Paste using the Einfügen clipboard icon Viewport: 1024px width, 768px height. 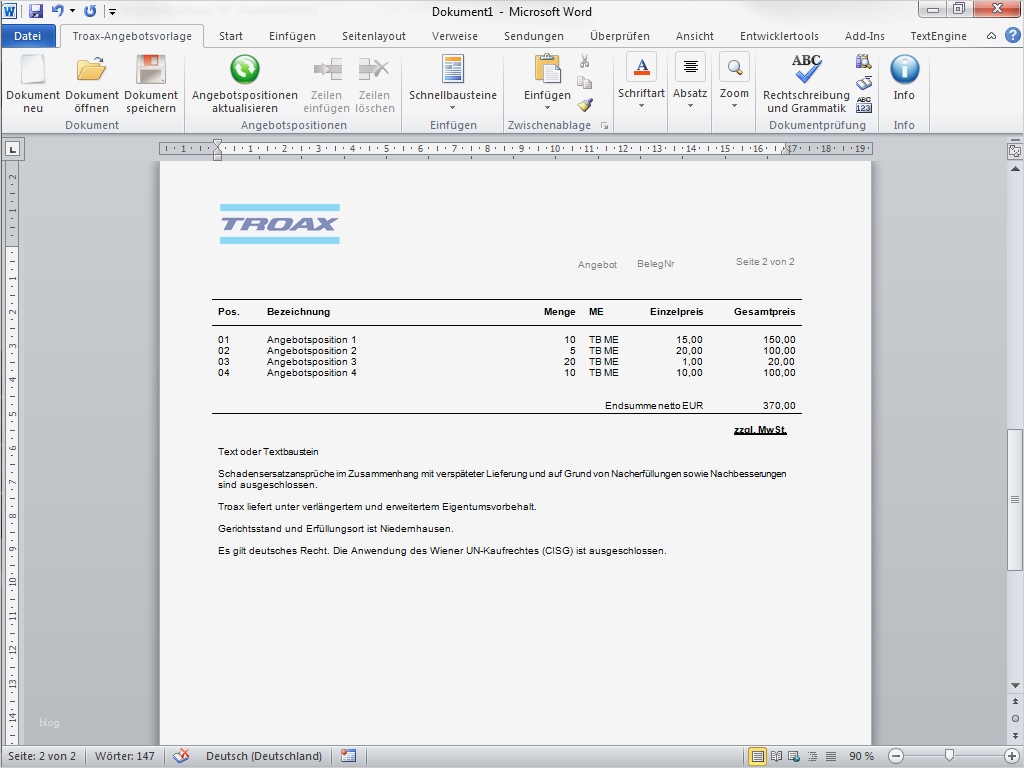coord(547,71)
